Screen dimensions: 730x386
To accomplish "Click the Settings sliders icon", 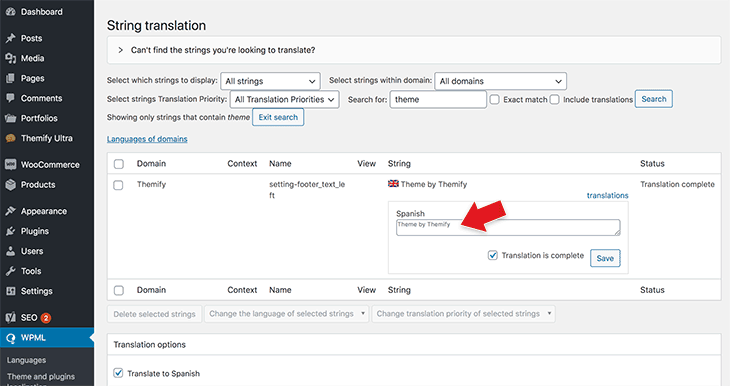I will (x=10, y=291).
